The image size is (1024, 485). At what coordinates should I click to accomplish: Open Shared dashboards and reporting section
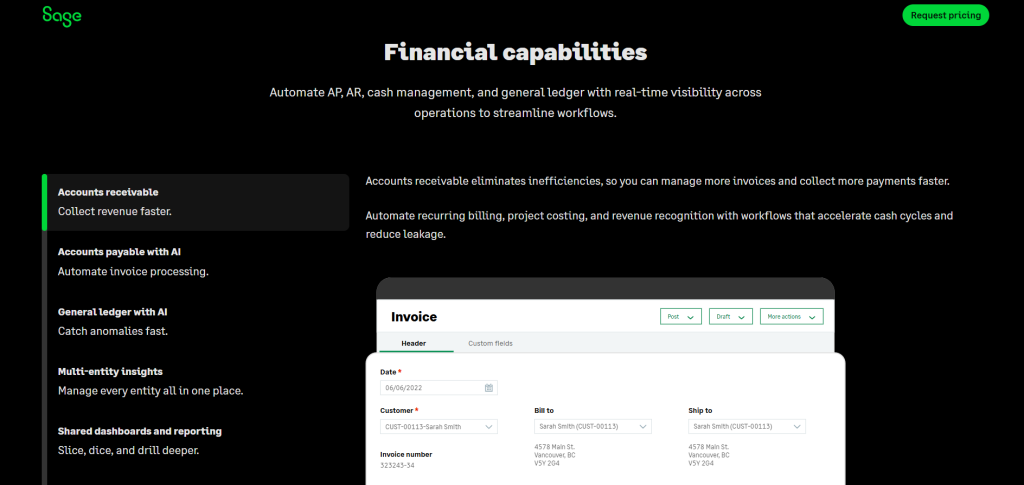196,441
